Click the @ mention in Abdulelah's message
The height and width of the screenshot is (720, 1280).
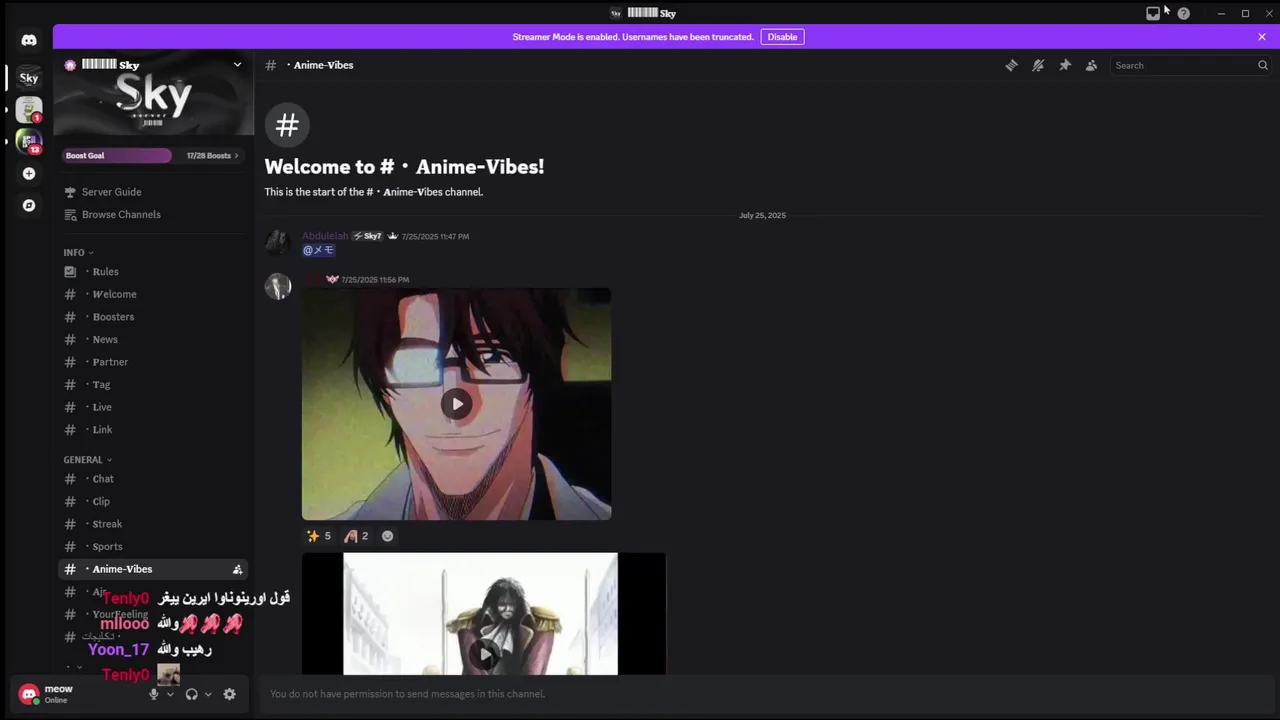pos(318,250)
